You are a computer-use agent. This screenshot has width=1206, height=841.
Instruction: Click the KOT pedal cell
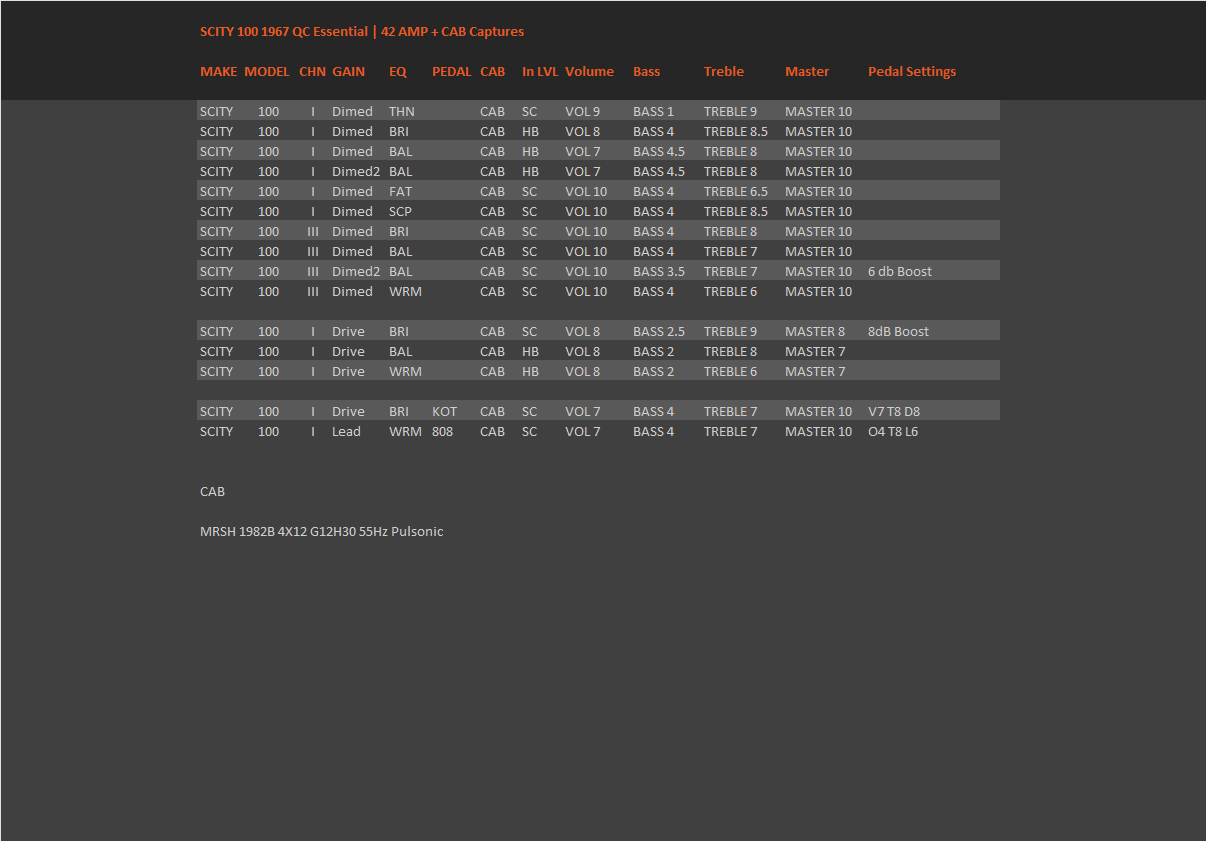tap(444, 411)
